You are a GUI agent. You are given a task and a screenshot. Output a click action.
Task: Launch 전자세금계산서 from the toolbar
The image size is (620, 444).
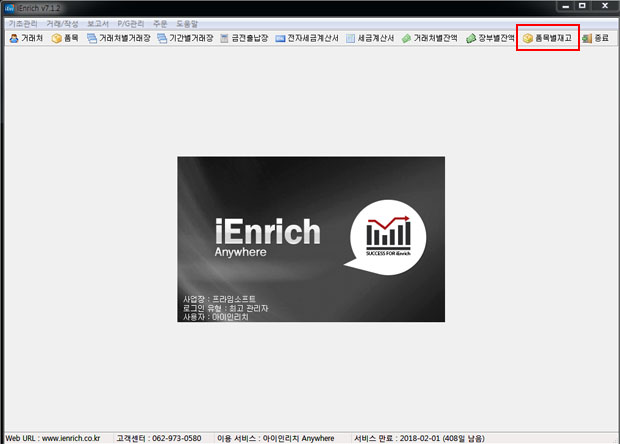[x=307, y=38]
